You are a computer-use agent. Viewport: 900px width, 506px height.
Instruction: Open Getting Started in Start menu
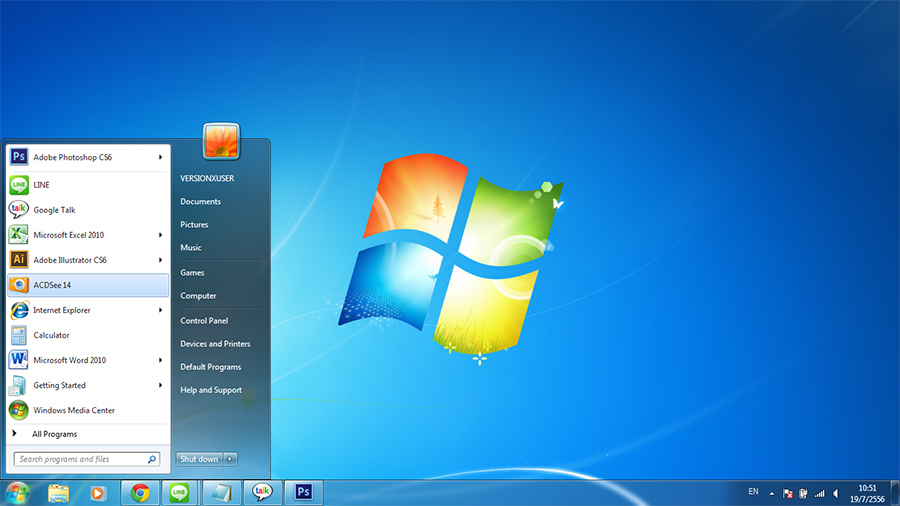pos(88,385)
